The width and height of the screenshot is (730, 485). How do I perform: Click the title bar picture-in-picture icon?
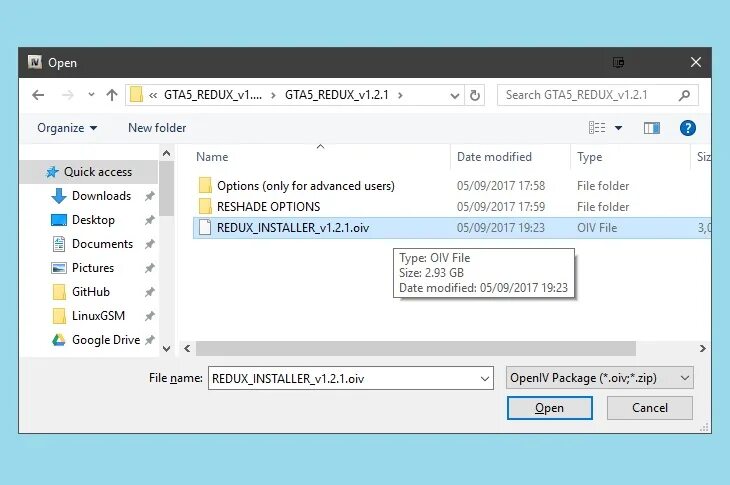pyautogui.click(x=618, y=62)
